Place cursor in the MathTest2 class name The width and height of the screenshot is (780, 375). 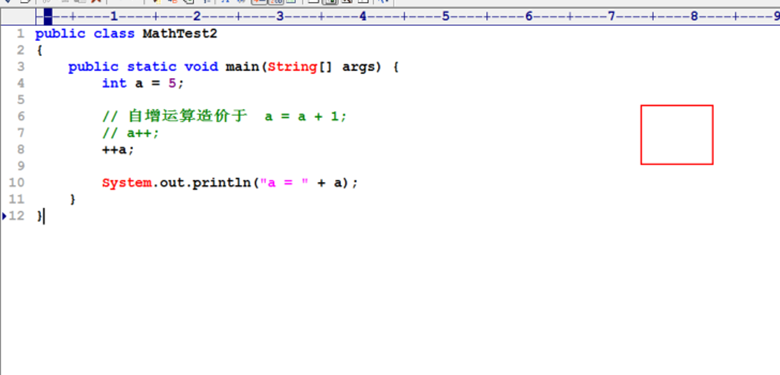(x=180, y=34)
